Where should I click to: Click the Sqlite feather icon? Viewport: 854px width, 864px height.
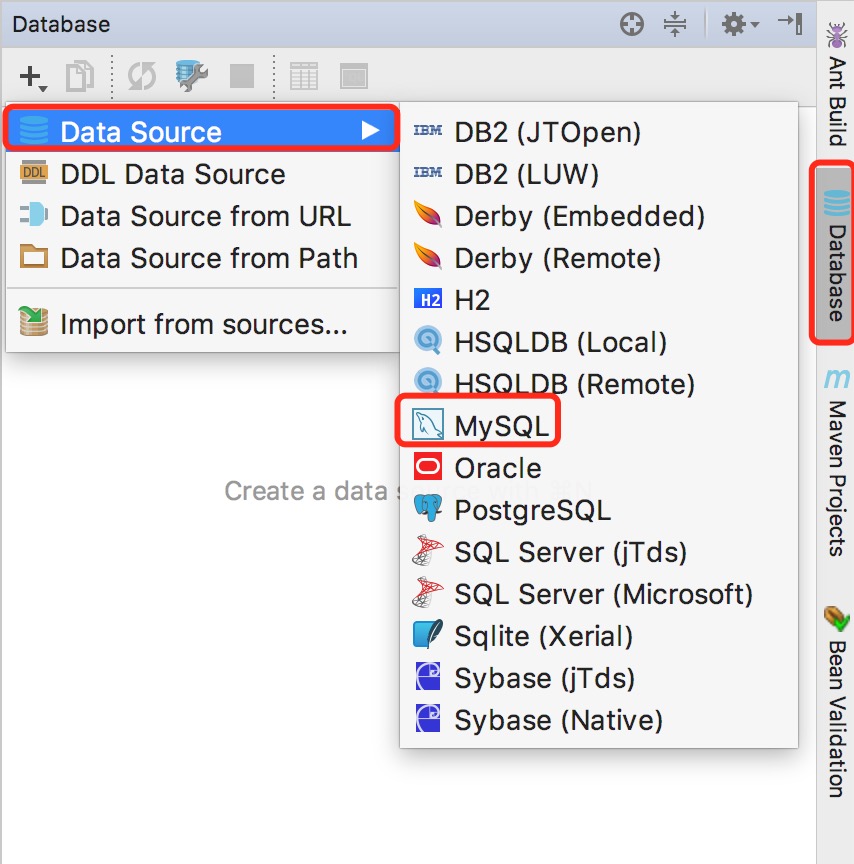click(428, 634)
